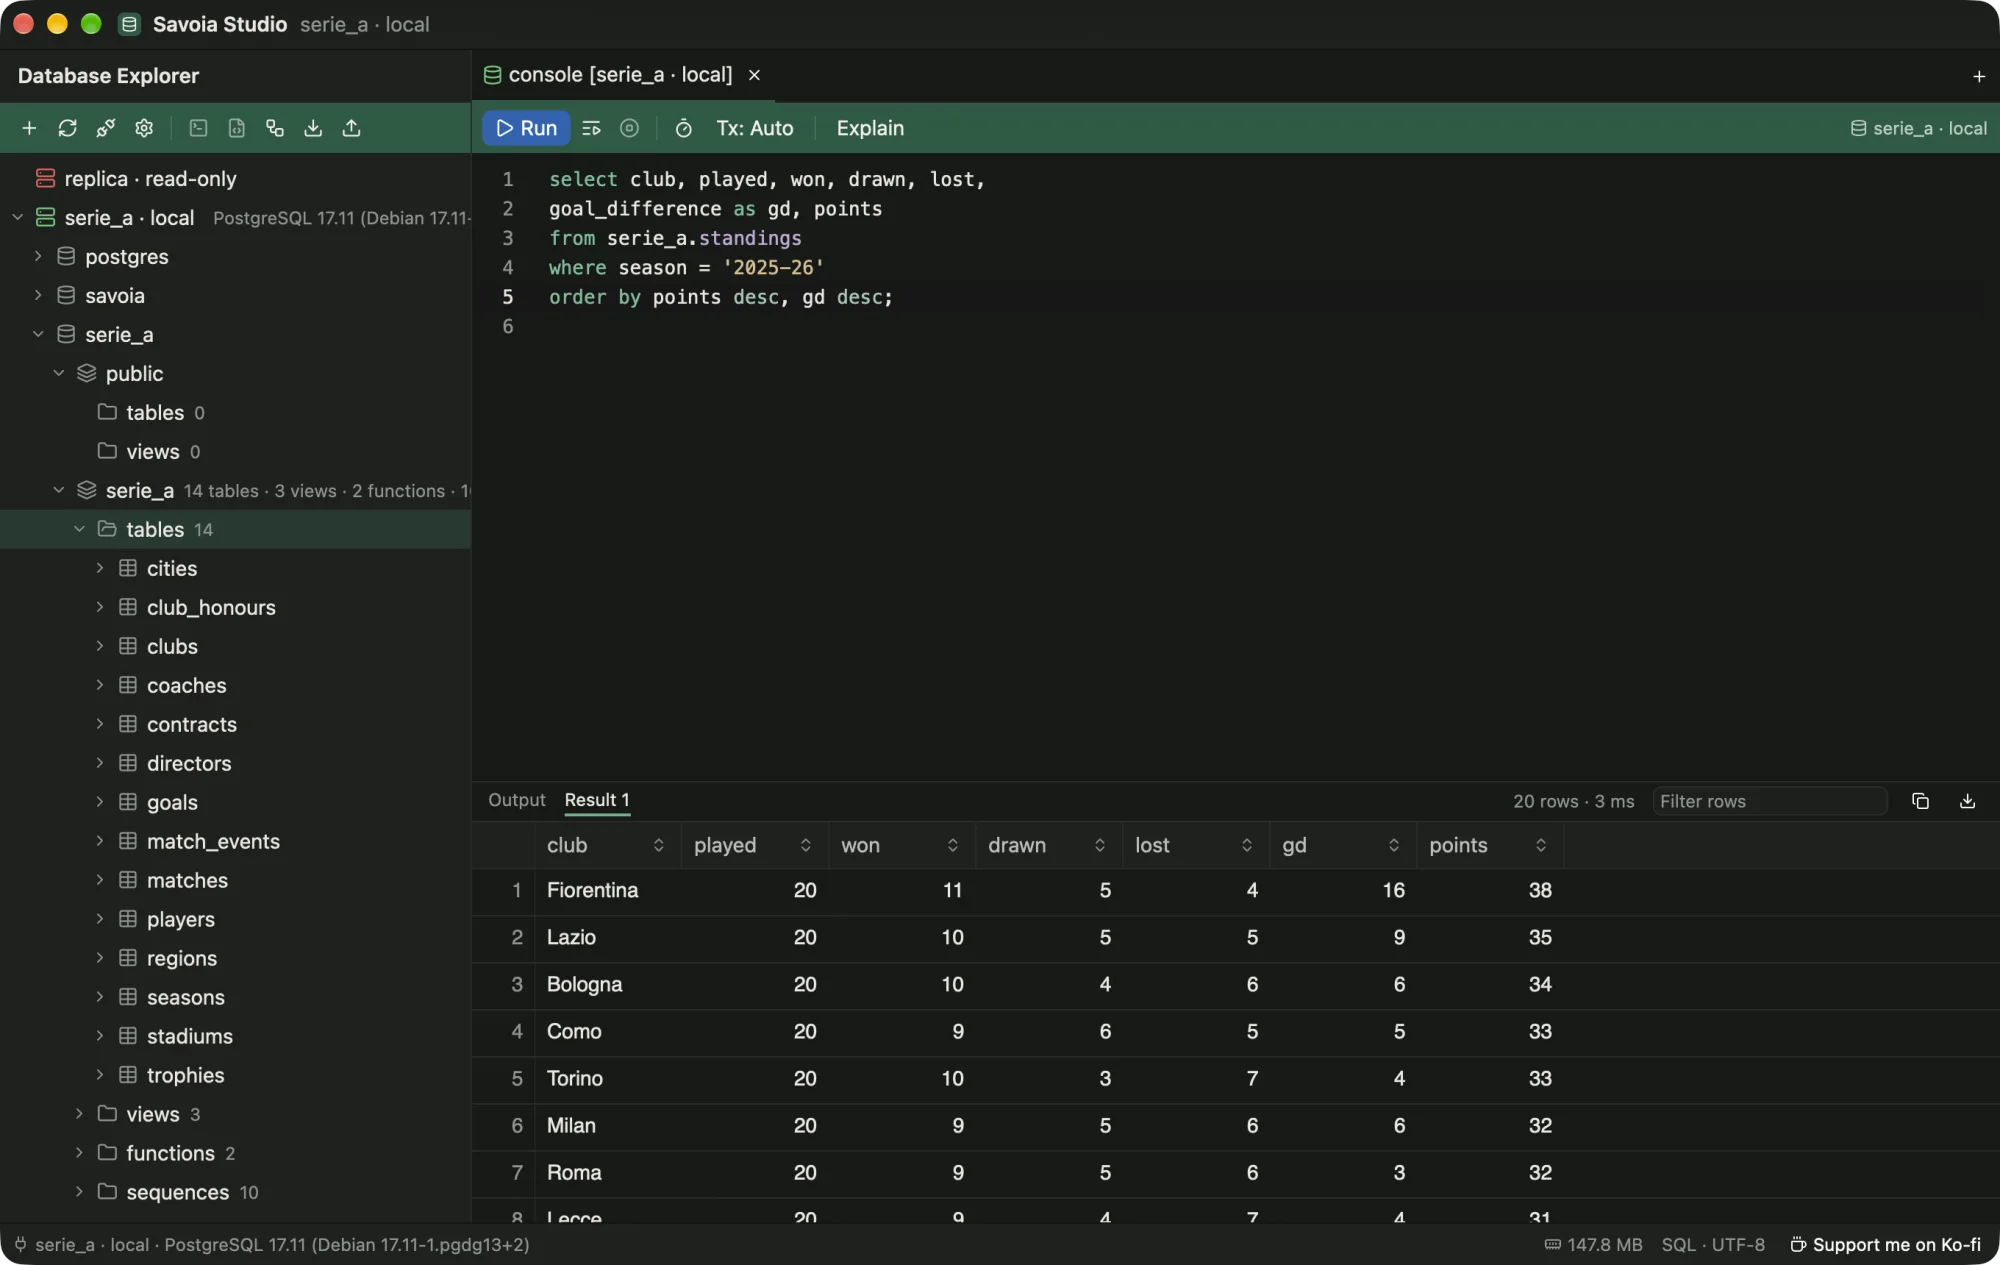Select the replica · read-only data source
The height and width of the screenshot is (1265, 2000).
(235, 178)
